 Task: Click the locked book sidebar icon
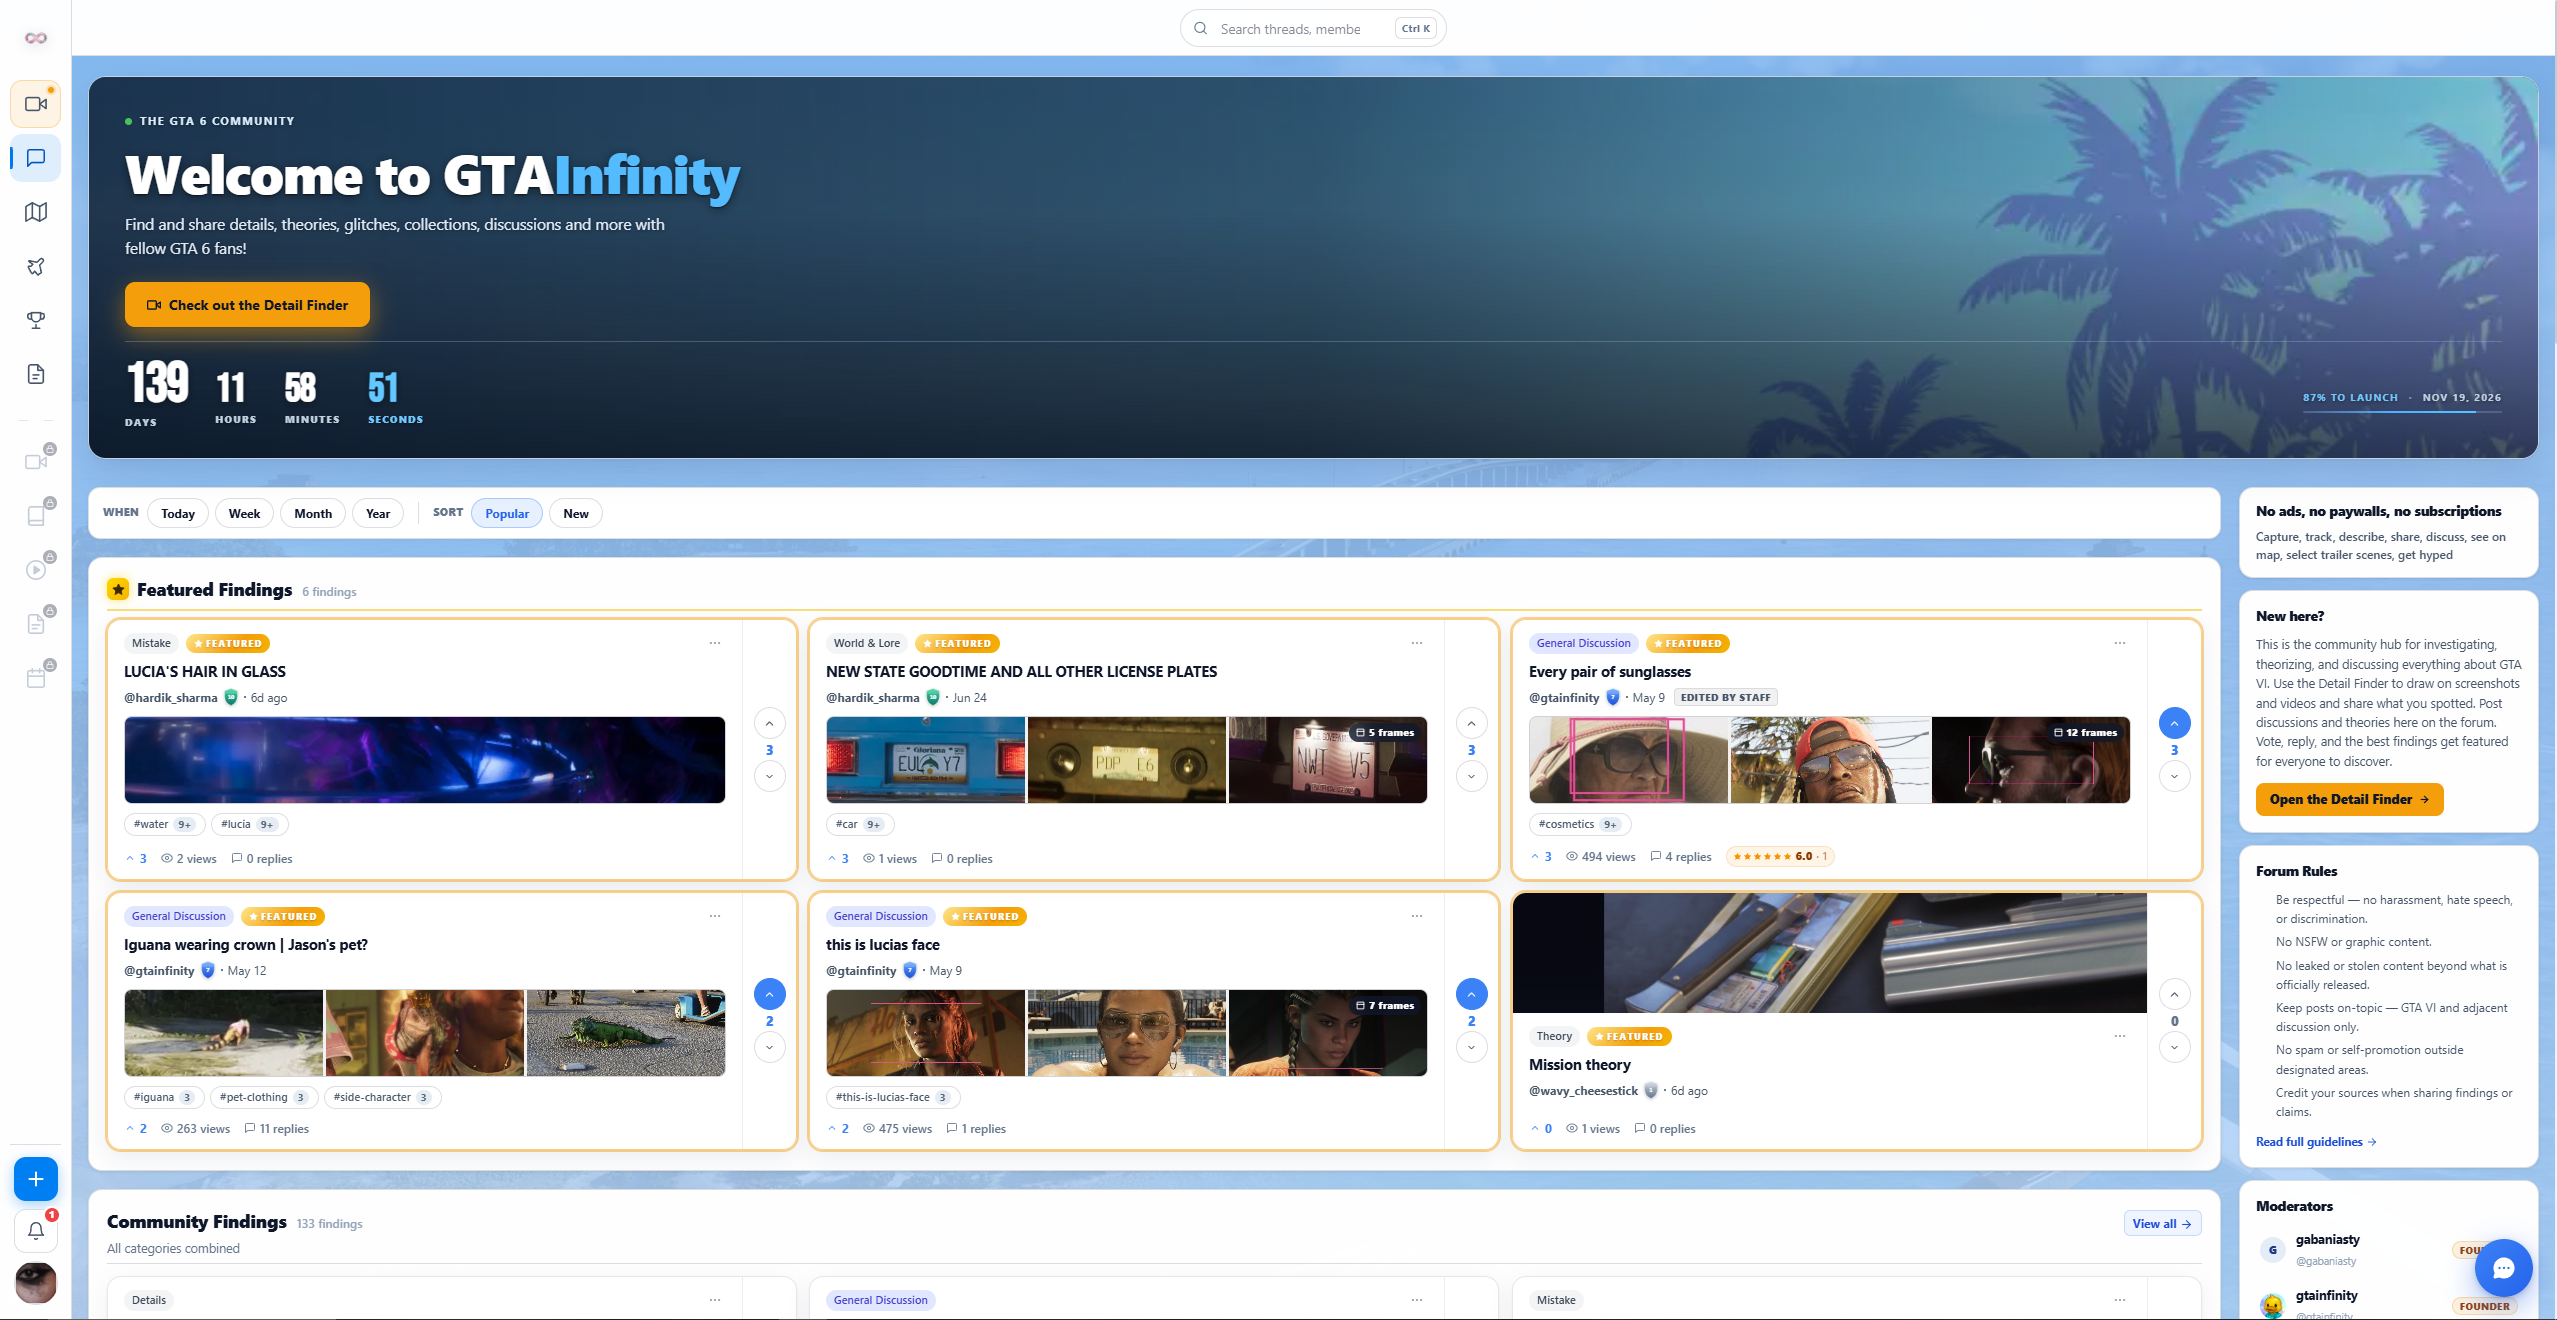(36, 515)
